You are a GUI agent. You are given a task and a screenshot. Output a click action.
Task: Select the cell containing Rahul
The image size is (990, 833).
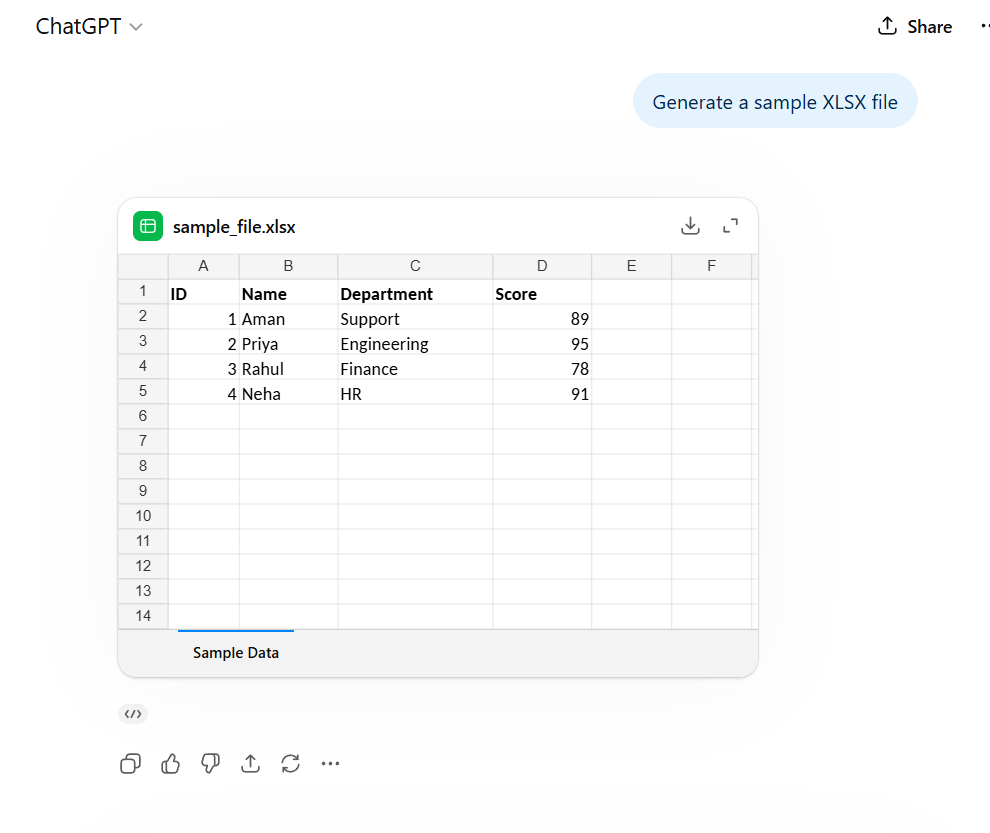point(289,368)
